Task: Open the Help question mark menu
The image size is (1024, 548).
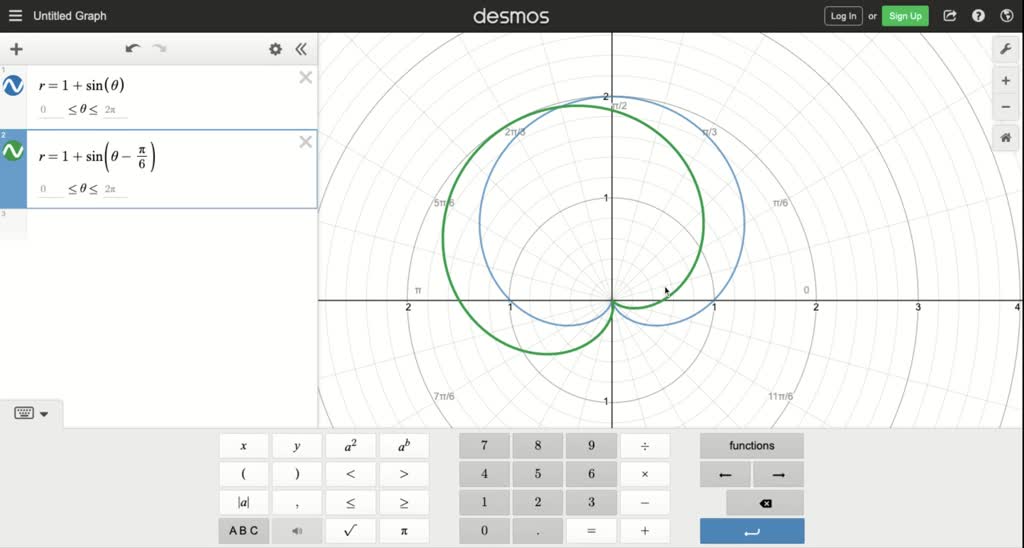Action: [x=978, y=16]
